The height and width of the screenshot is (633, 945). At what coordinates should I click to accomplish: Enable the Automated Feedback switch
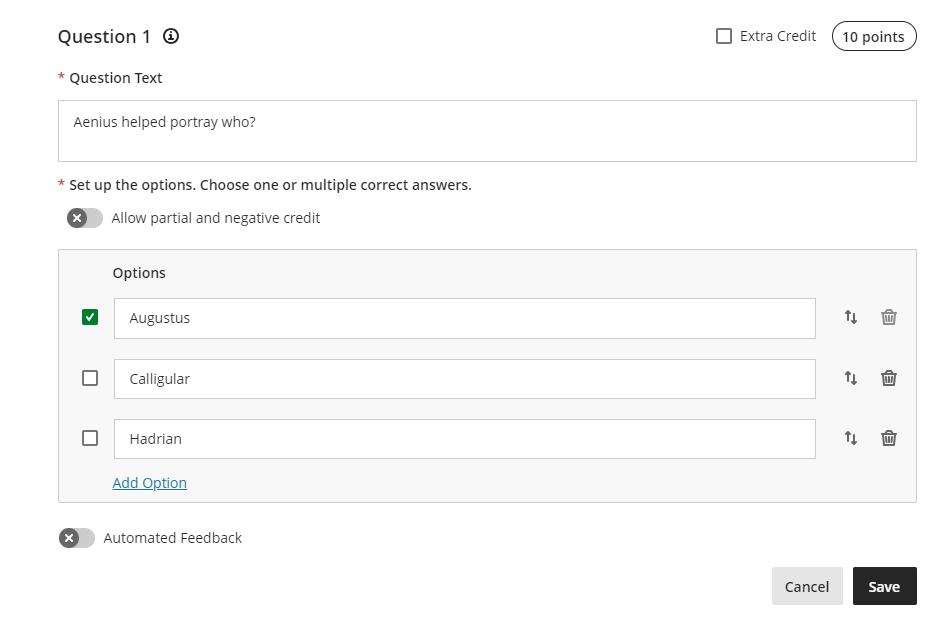pyautogui.click(x=77, y=538)
